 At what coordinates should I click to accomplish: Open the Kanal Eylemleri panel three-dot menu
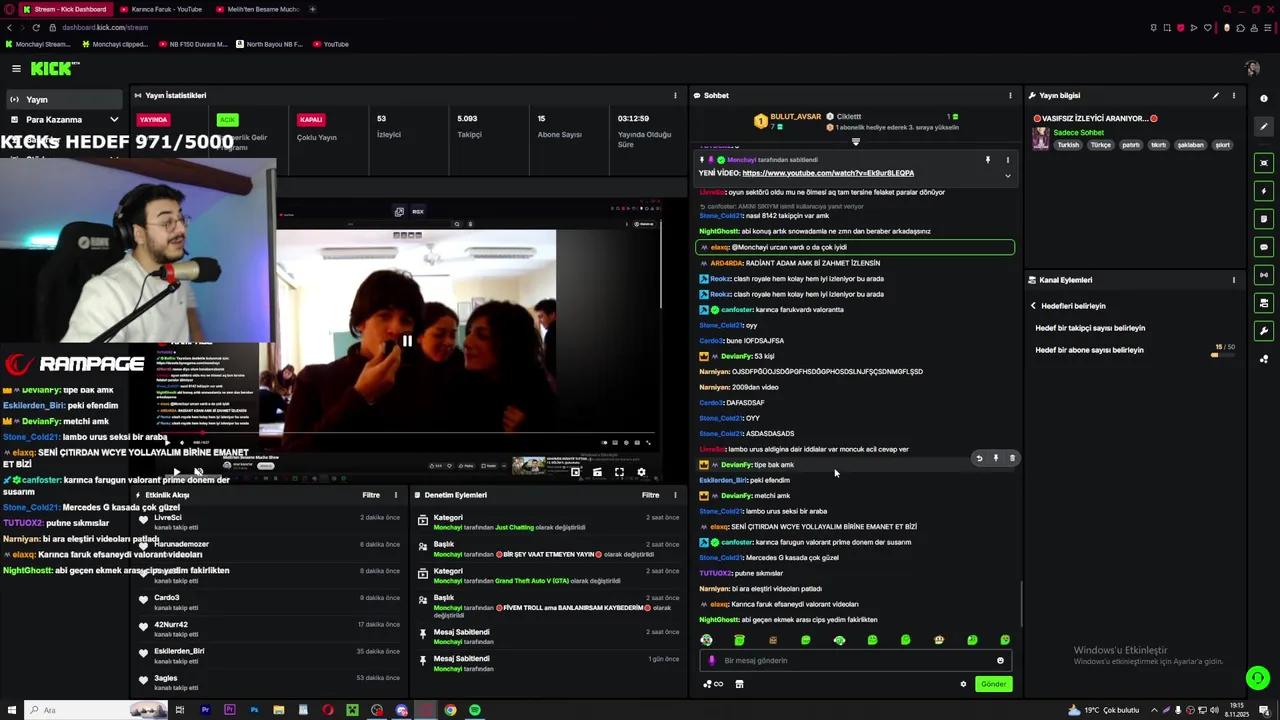(x=1233, y=280)
